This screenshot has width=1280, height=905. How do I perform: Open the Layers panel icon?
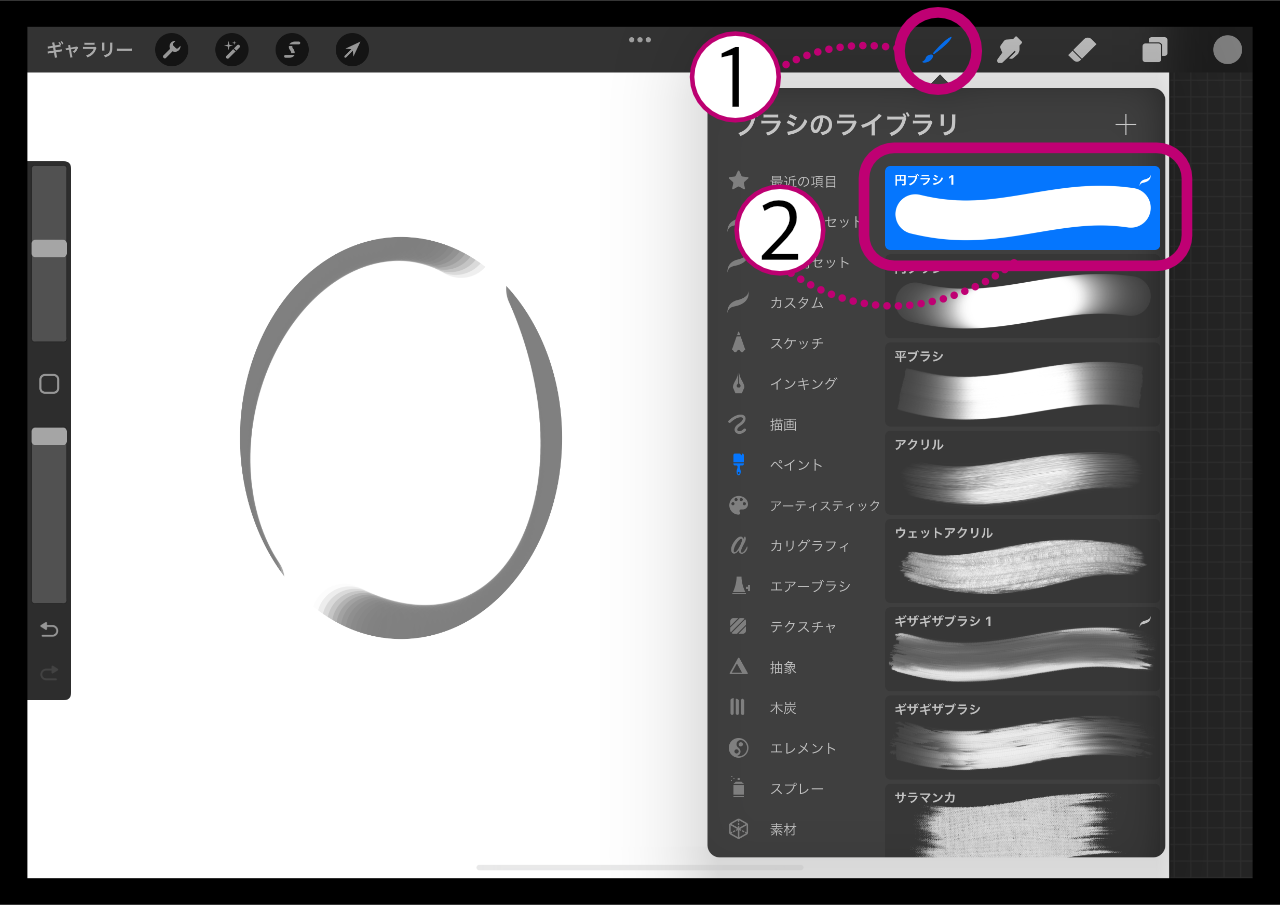[x=1155, y=50]
